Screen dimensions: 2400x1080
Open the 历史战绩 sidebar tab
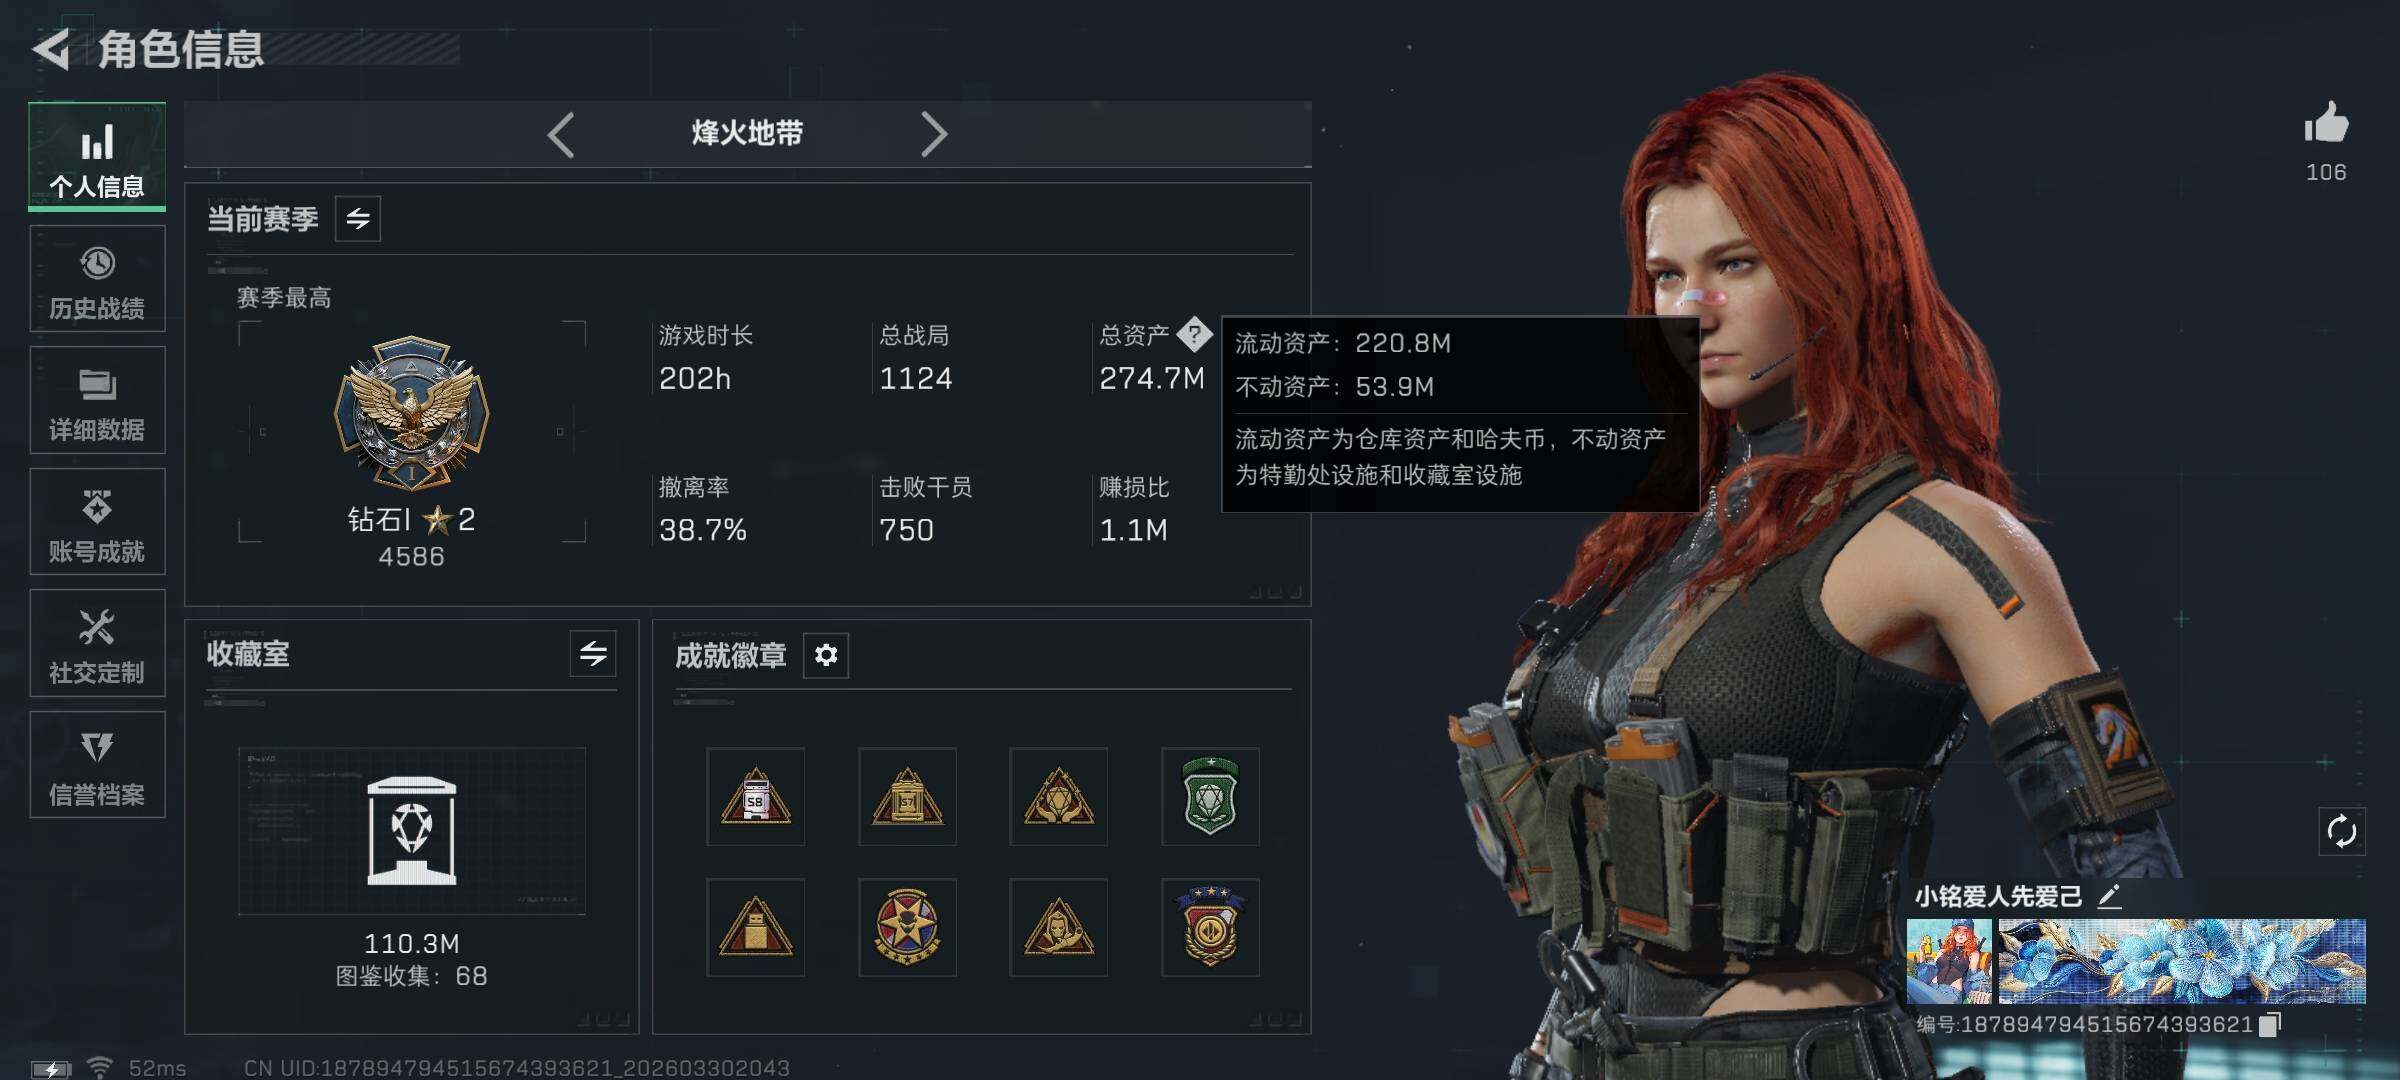click(x=97, y=279)
